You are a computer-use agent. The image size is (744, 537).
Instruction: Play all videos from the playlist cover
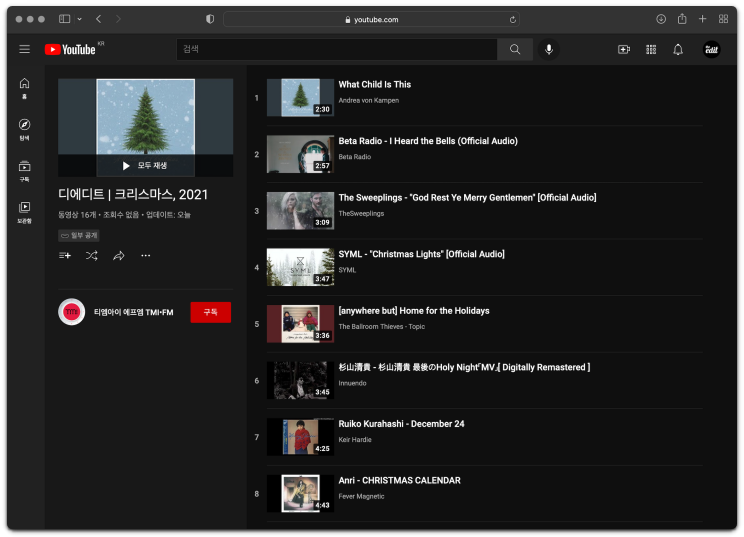(x=145, y=166)
